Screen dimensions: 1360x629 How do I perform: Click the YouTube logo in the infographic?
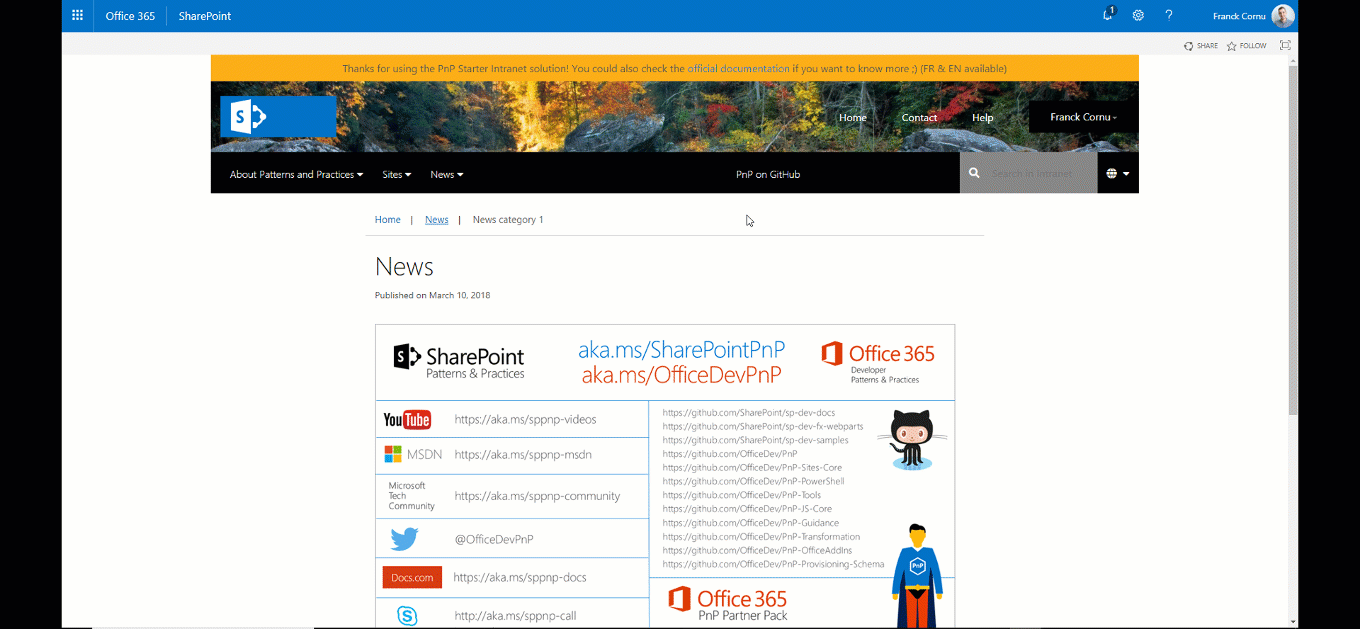coord(407,420)
